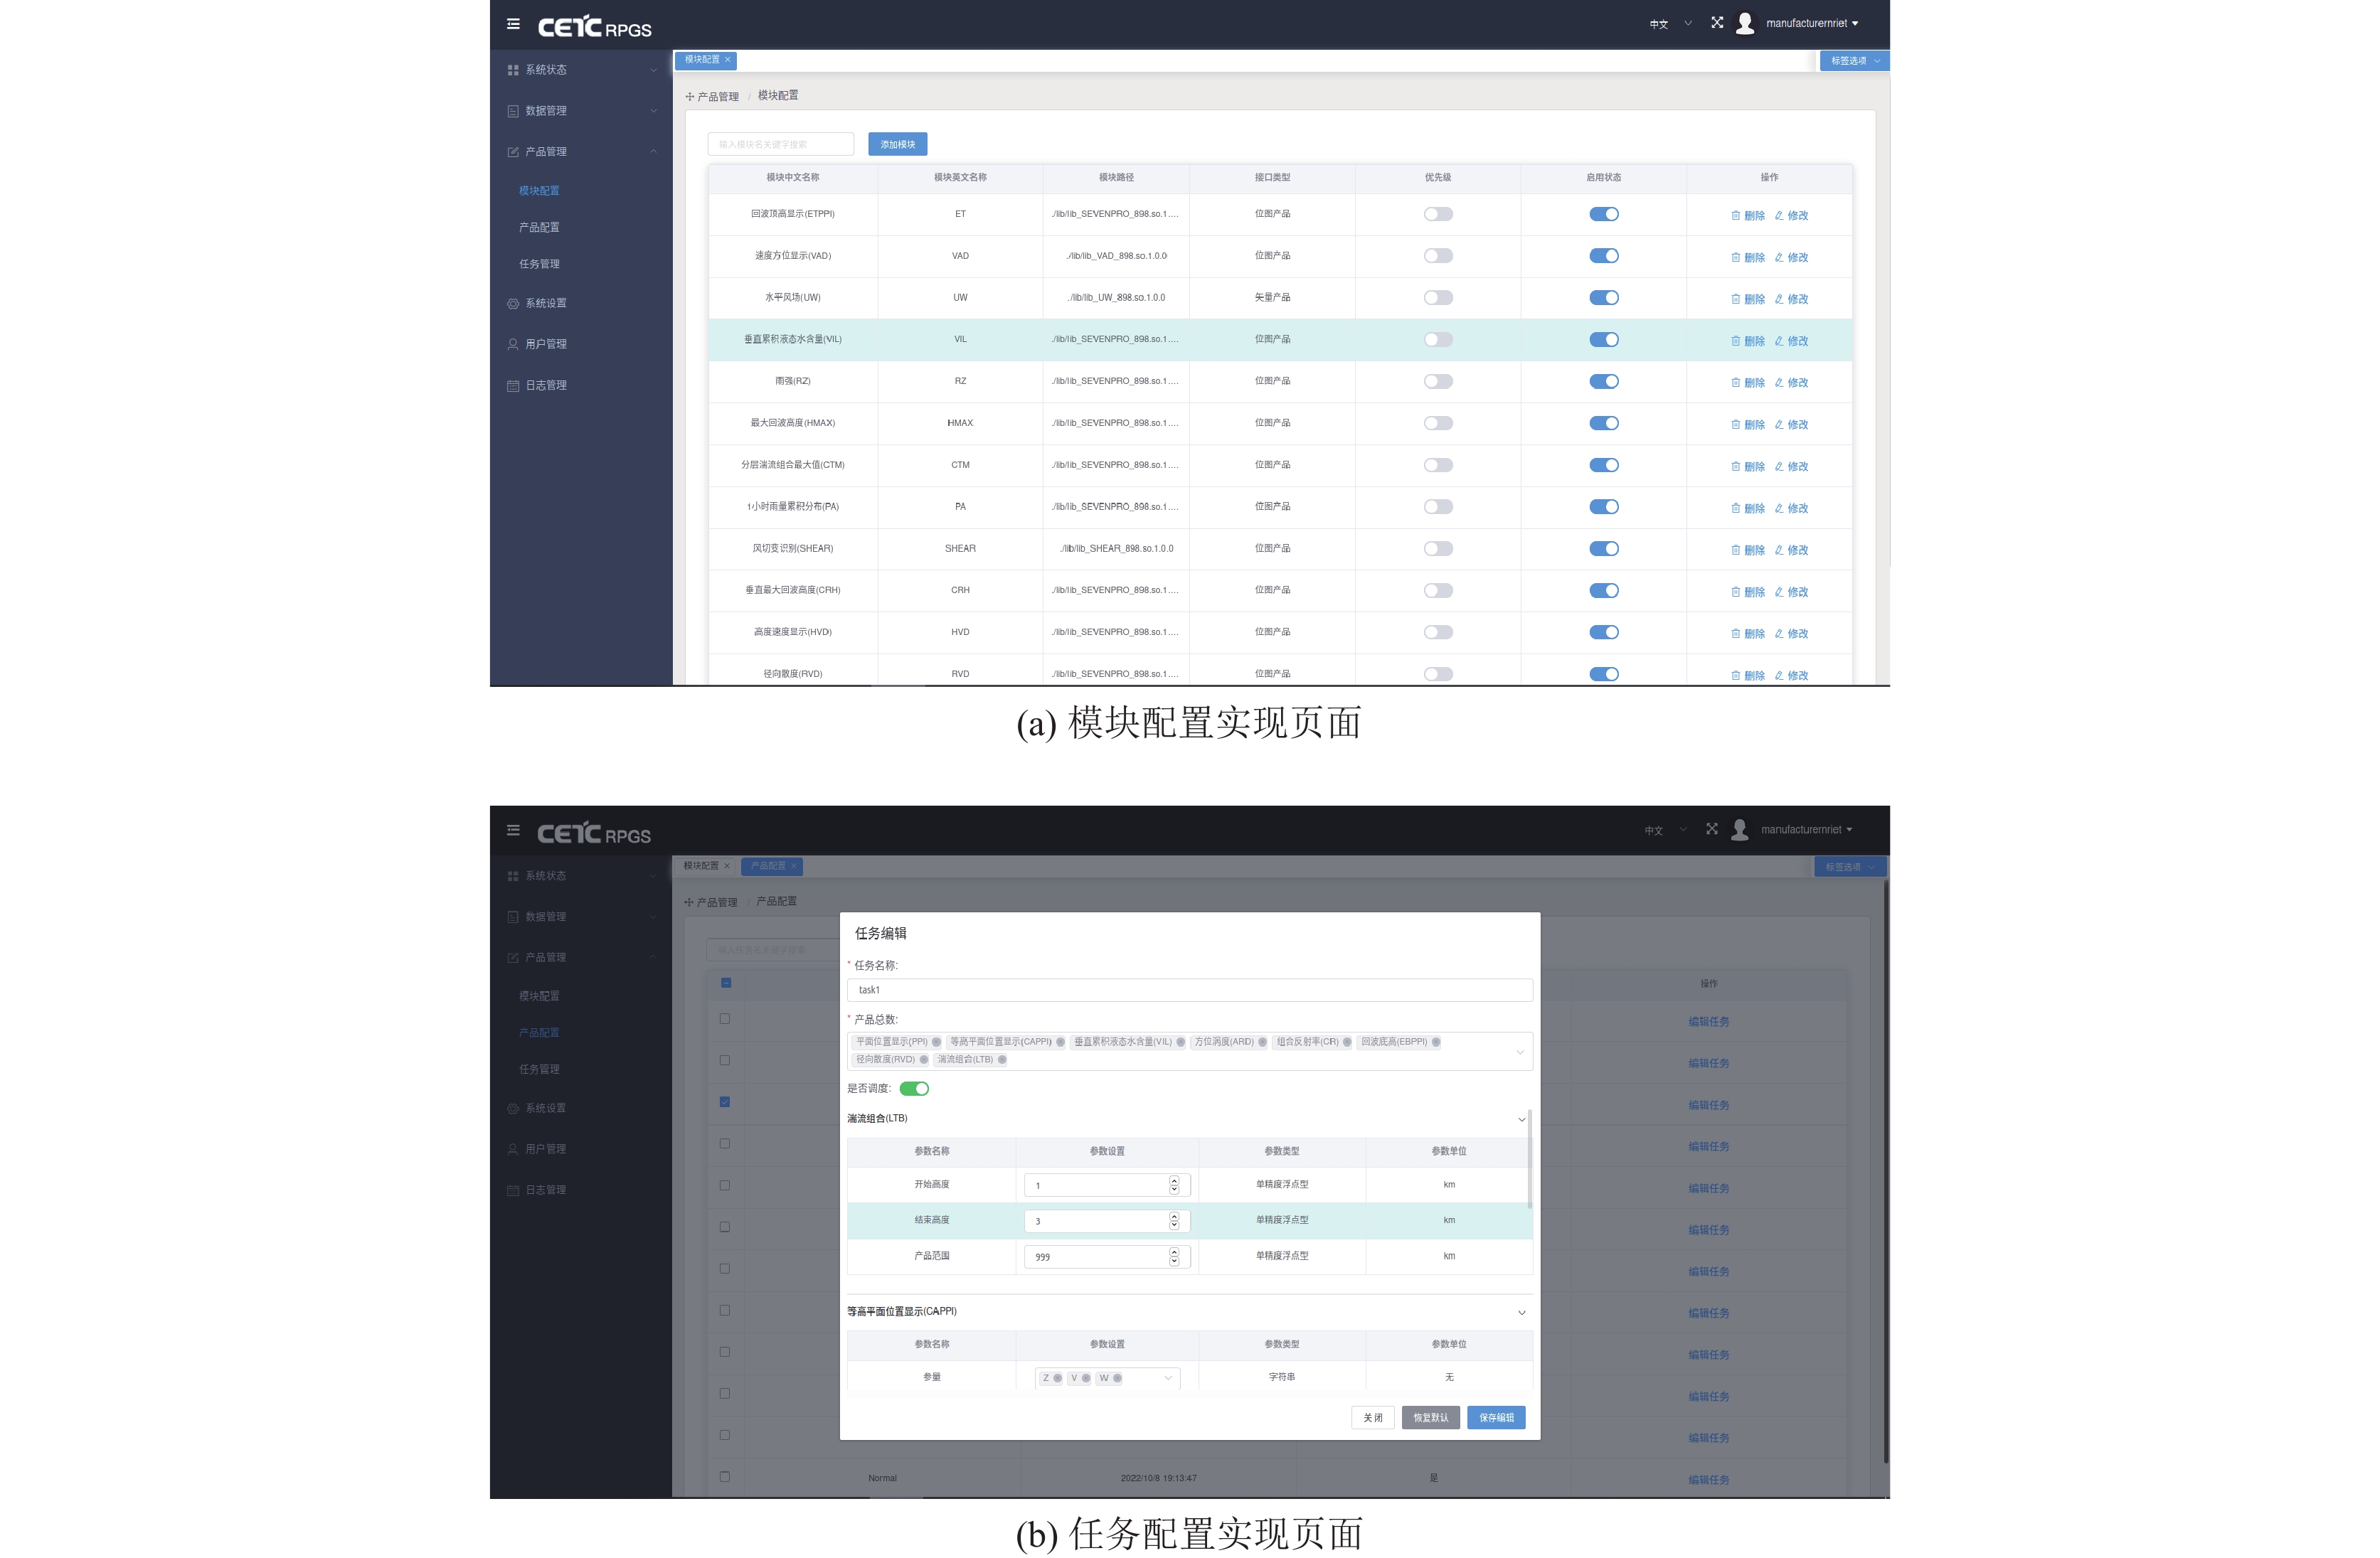Select 模块配置 in the 模块配置 page sidebar

[539, 191]
